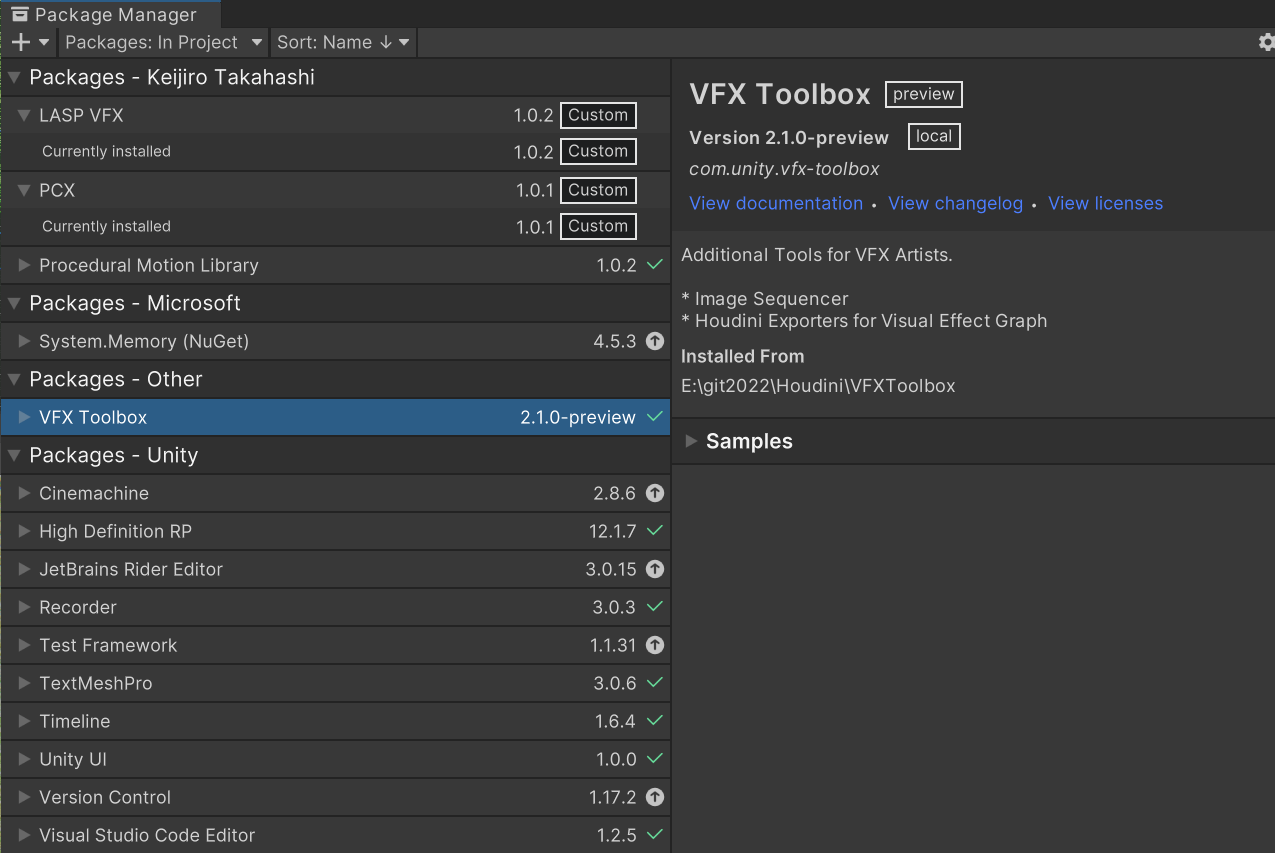This screenshot has height=853, width=1275.
Task: Open the View licenses link
Action: click(x=1105, y=203)
